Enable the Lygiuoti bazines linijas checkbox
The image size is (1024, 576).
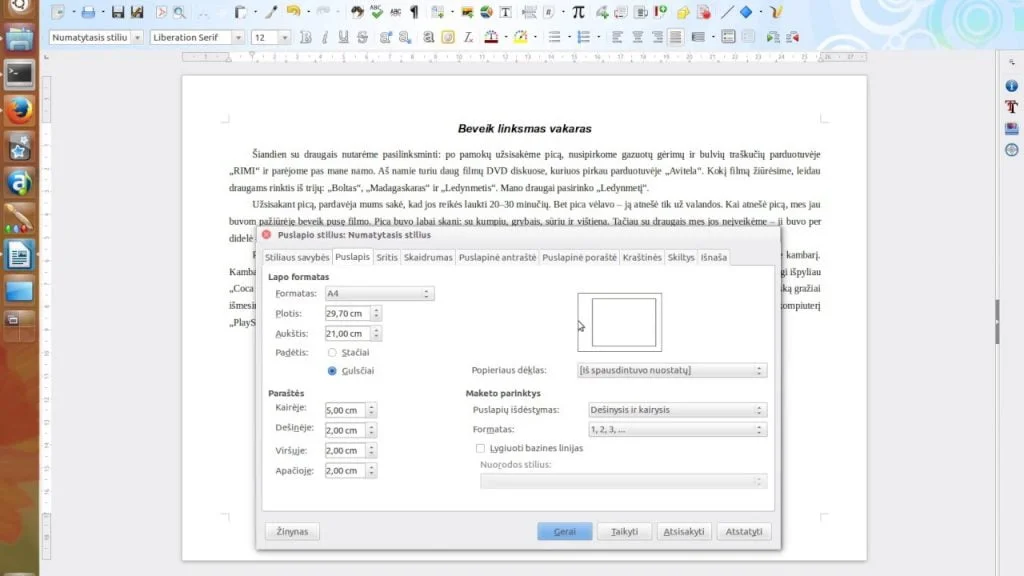(x=480, y=448)
